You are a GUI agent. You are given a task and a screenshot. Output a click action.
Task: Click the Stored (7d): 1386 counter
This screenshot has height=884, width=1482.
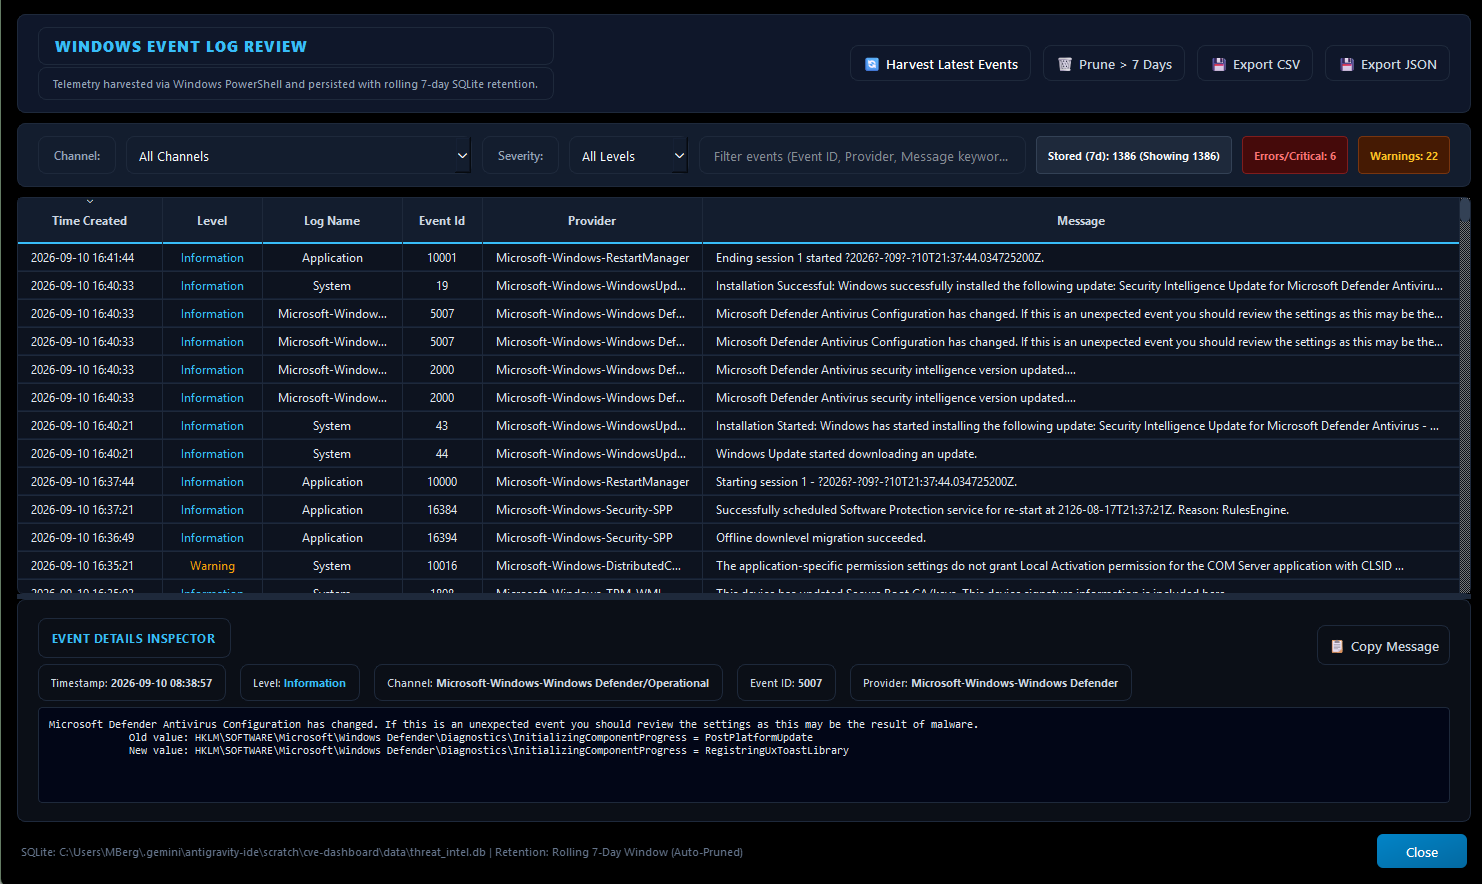point(1134,156)
